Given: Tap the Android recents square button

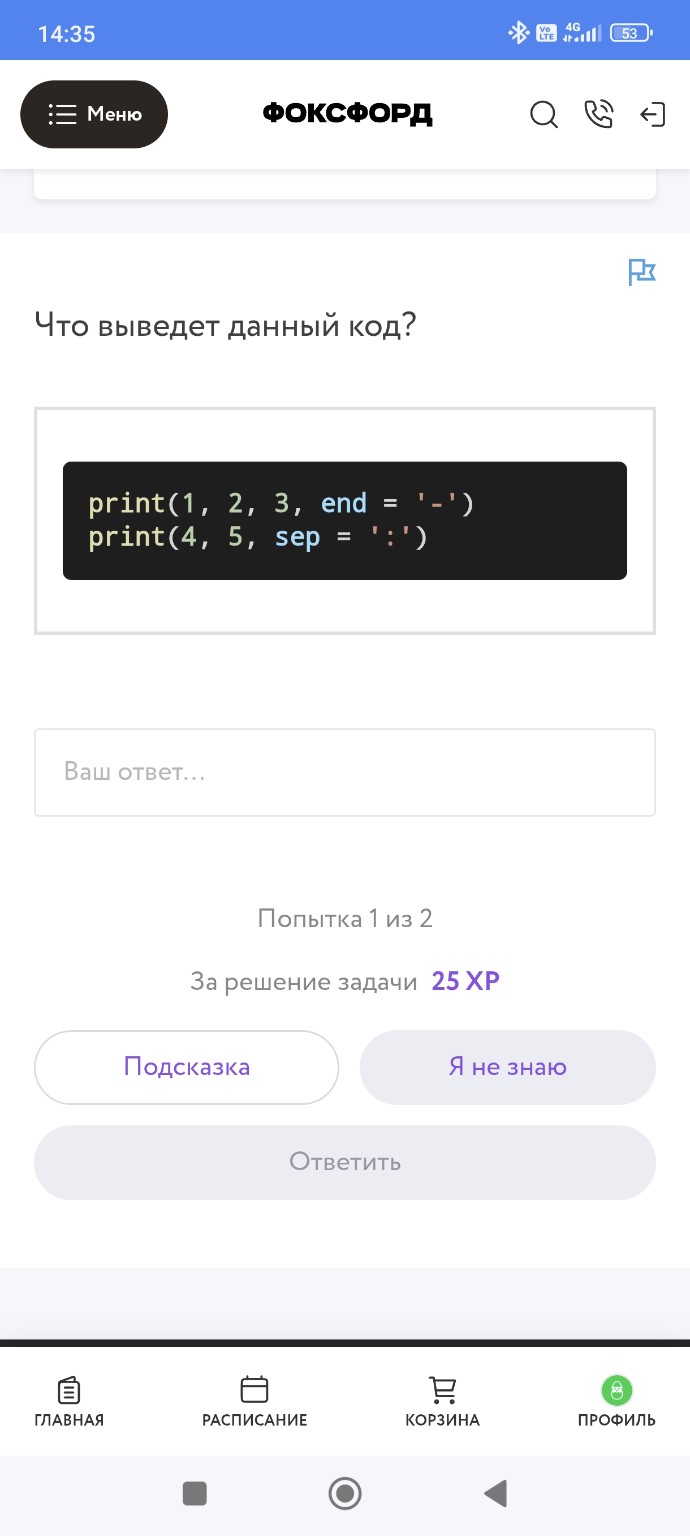Looking at the screenshot, I should [x=194, y=1493].
